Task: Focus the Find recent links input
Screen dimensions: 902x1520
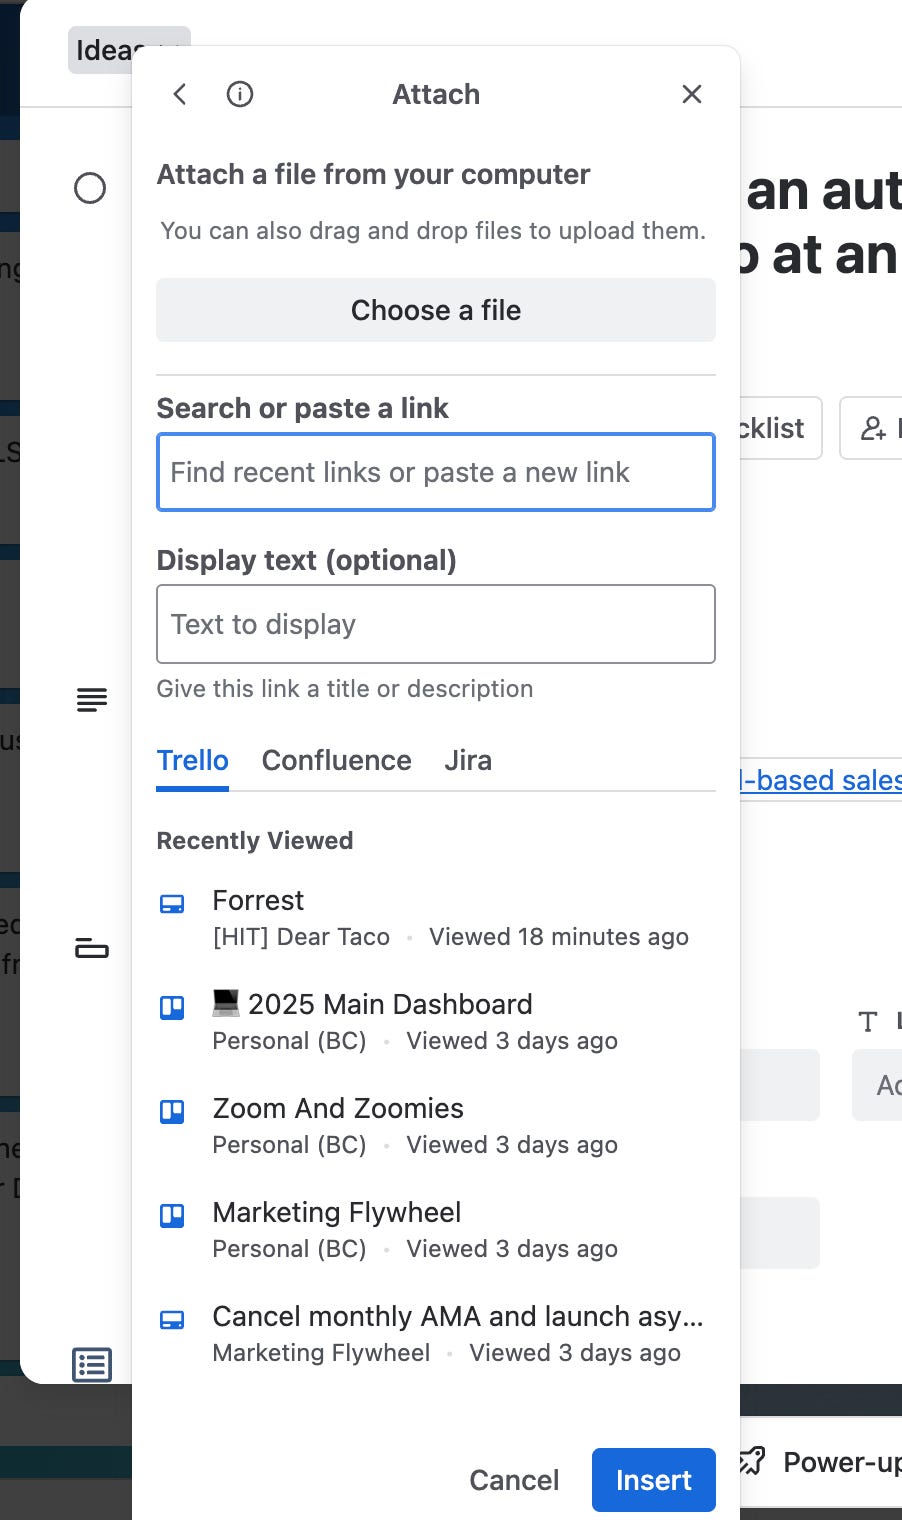Action: point(436,472)
